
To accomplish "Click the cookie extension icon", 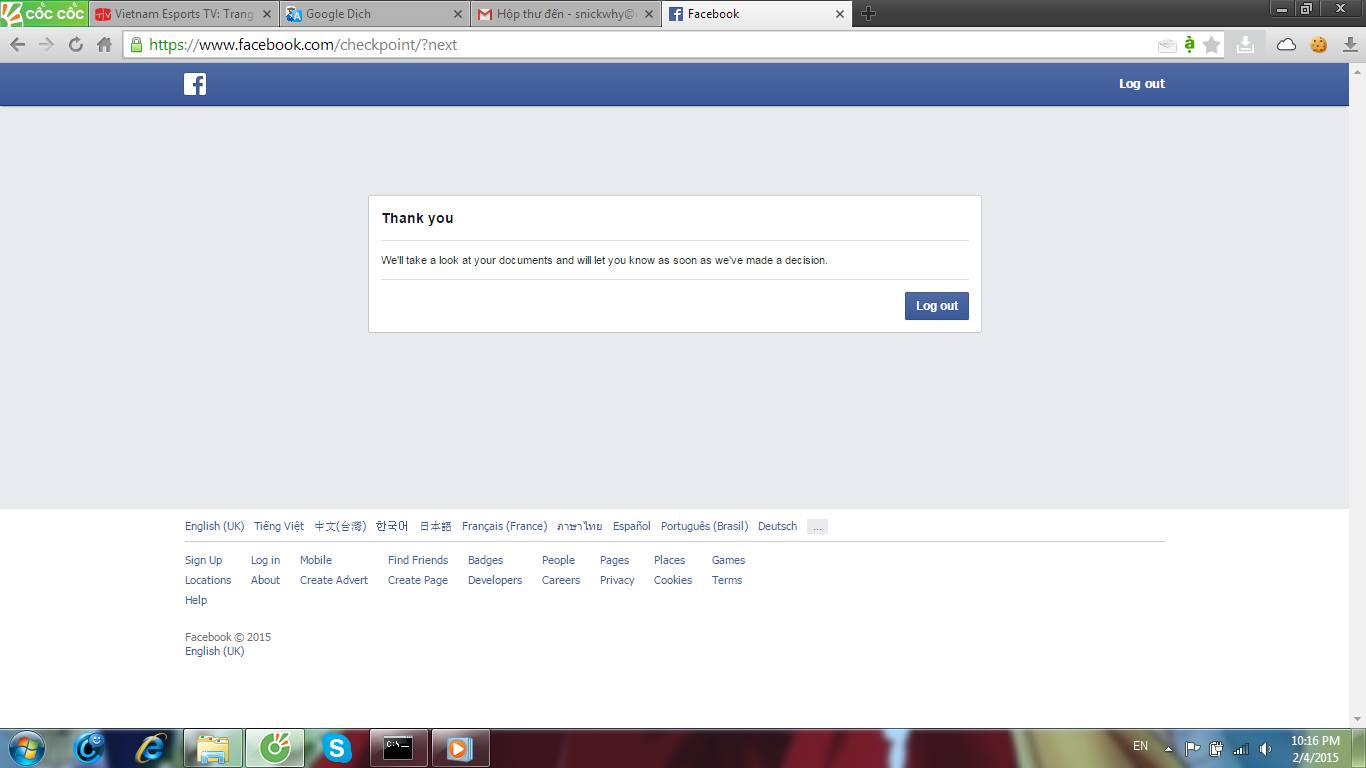I will (1318, 44).
